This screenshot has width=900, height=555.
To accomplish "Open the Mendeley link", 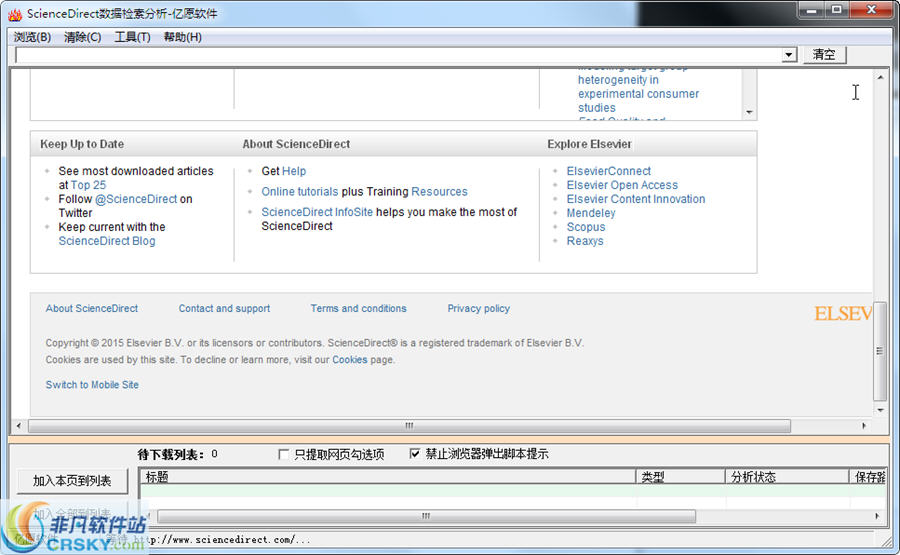I will pos(591,213).
